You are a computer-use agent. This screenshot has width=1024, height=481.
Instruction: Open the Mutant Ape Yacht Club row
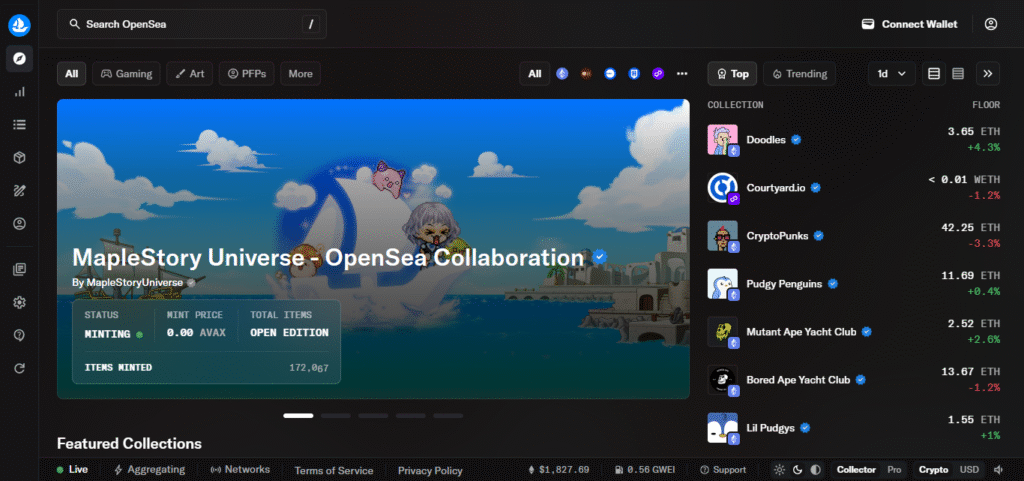point(854,332)
